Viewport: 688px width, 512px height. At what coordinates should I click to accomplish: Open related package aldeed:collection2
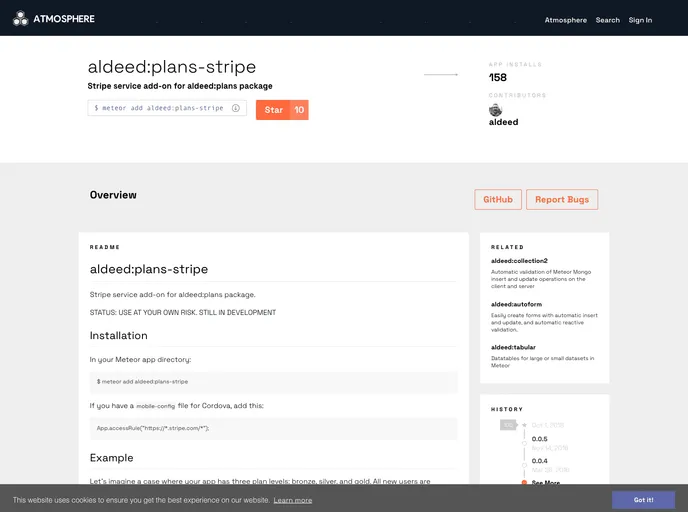pos(519,261)
